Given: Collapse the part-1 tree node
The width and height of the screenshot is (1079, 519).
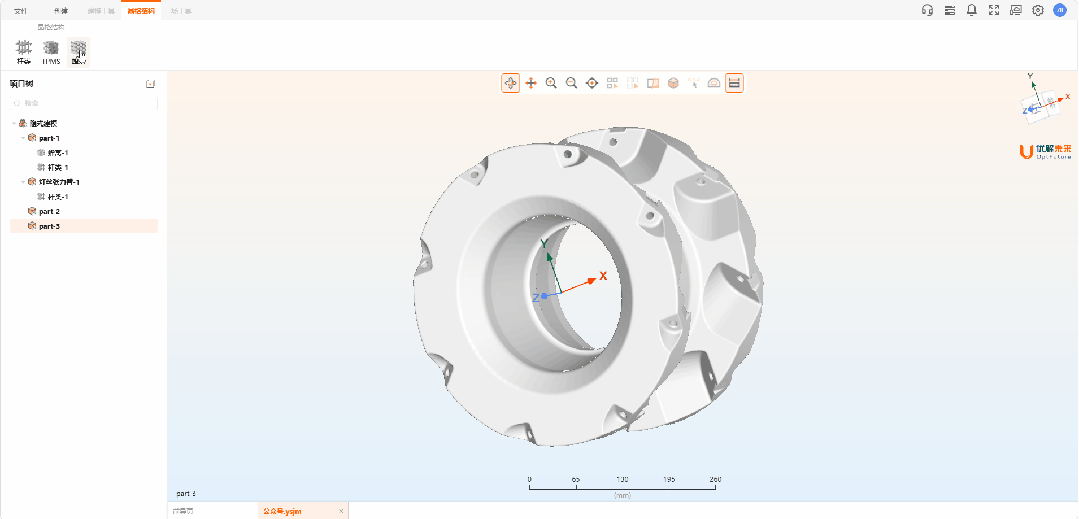Looking at the screenshot, I should coord(23,138).
